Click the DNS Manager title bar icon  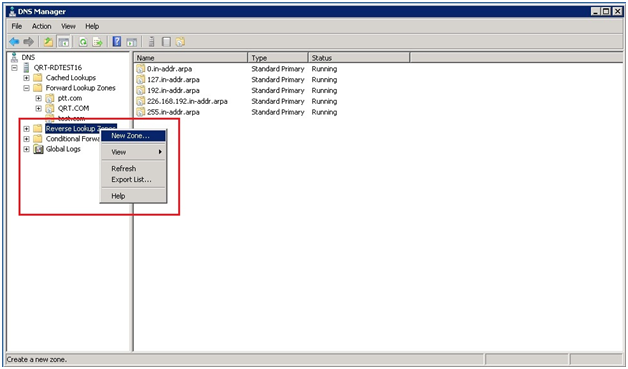12,12
